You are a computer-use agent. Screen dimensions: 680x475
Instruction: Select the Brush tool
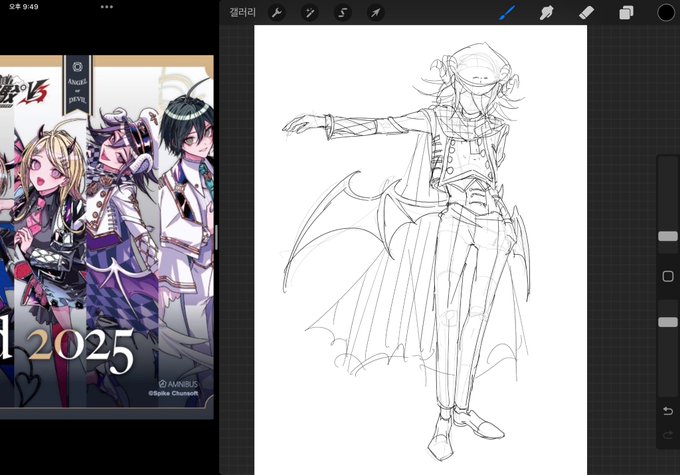coord(507,13)
